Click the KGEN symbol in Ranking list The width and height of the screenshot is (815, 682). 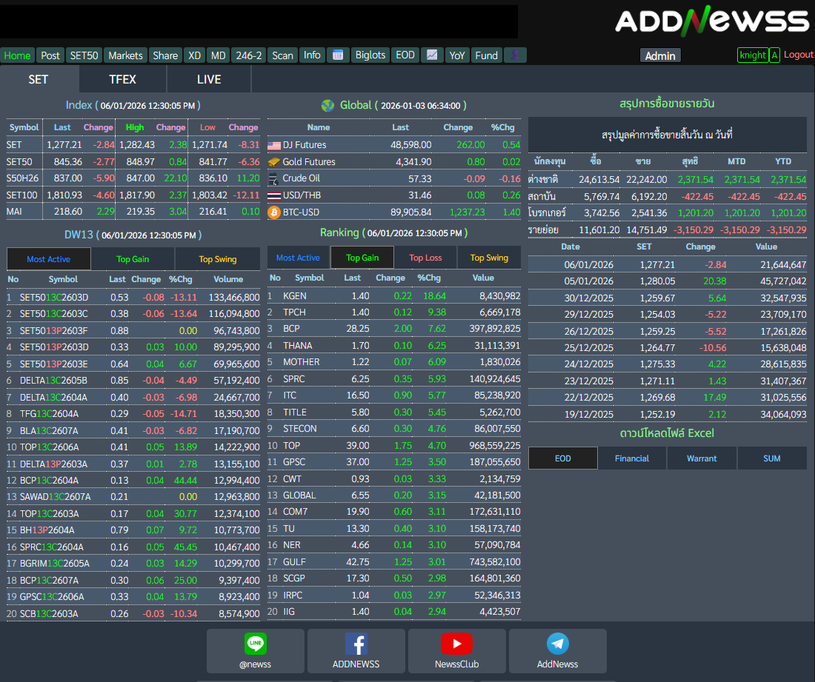tap(295, 296)
